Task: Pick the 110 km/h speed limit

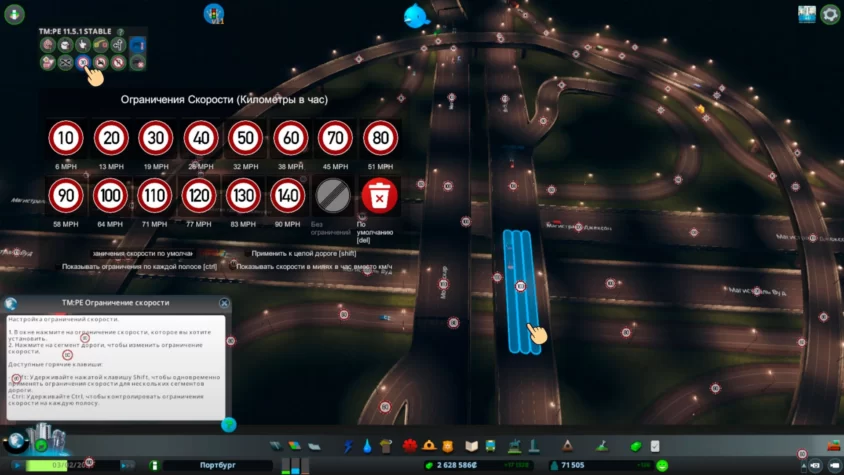Action: coord(154,195)
